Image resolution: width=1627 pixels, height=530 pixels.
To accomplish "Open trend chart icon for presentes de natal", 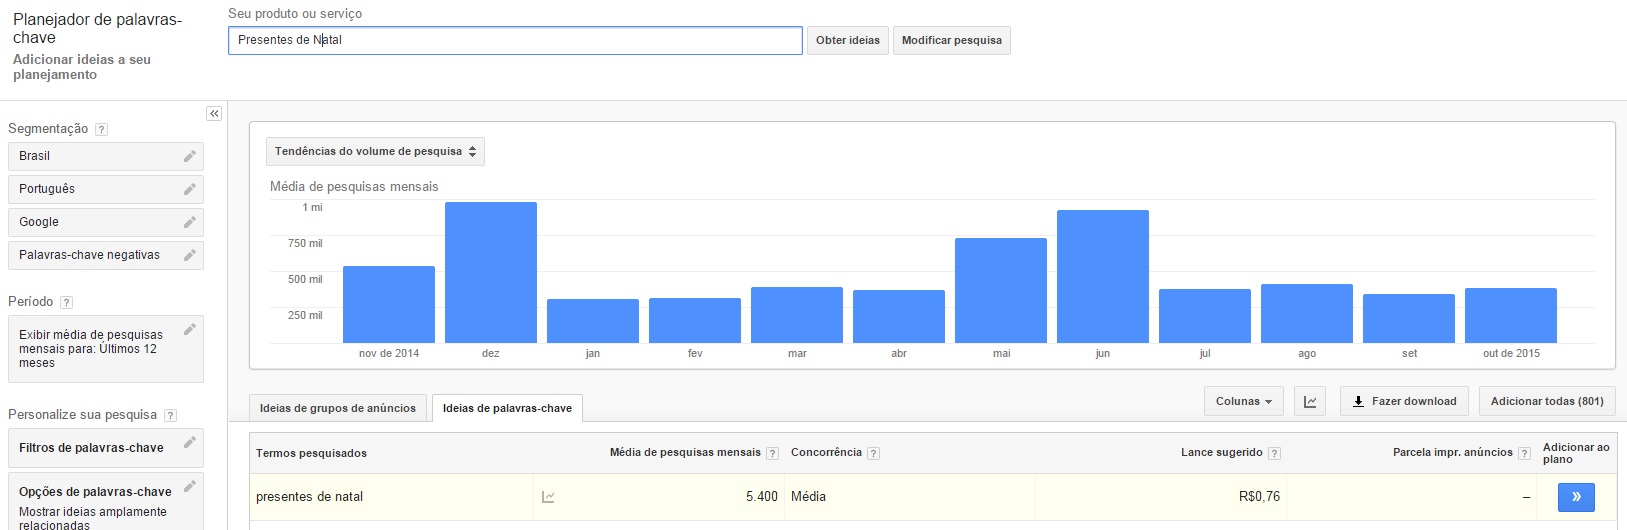I will pos(548,497).
